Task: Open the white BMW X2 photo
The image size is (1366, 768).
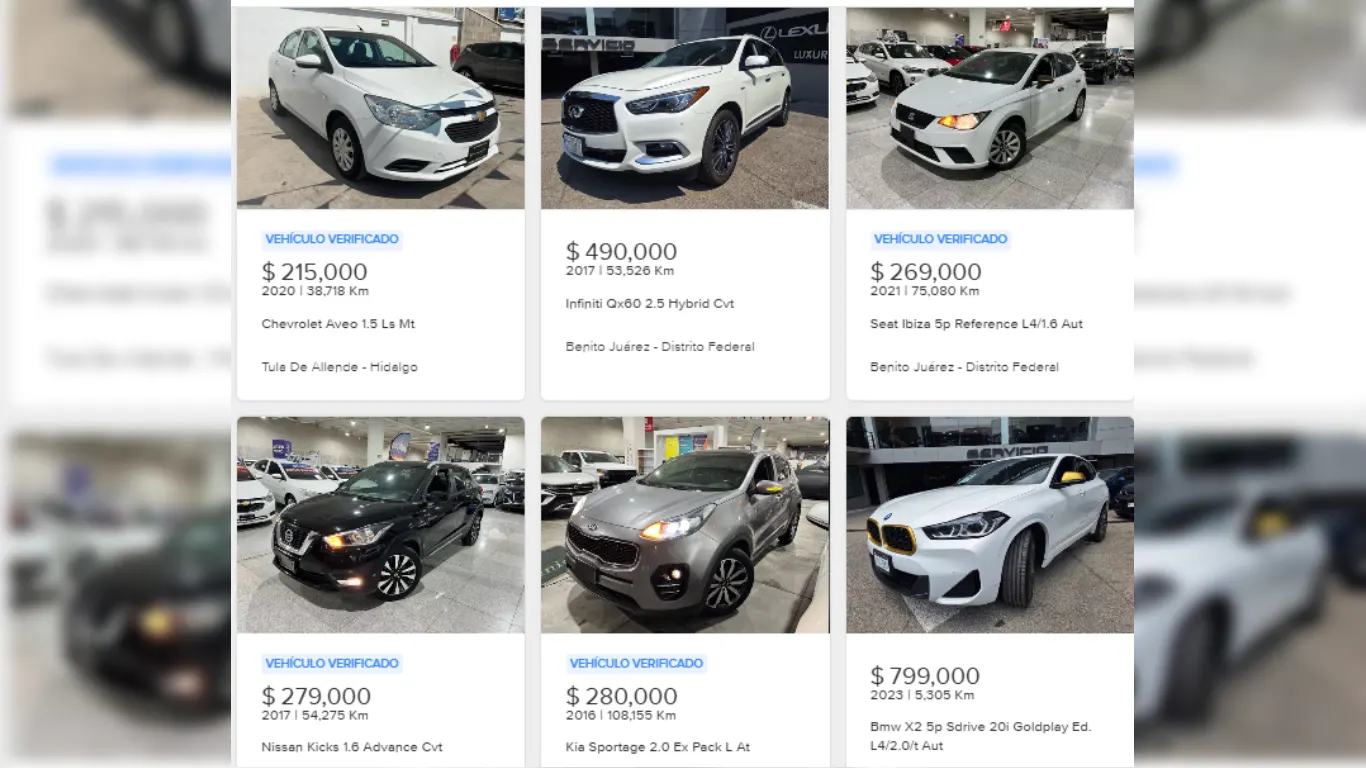Action: pyautogui.click(x=990, y=525)
